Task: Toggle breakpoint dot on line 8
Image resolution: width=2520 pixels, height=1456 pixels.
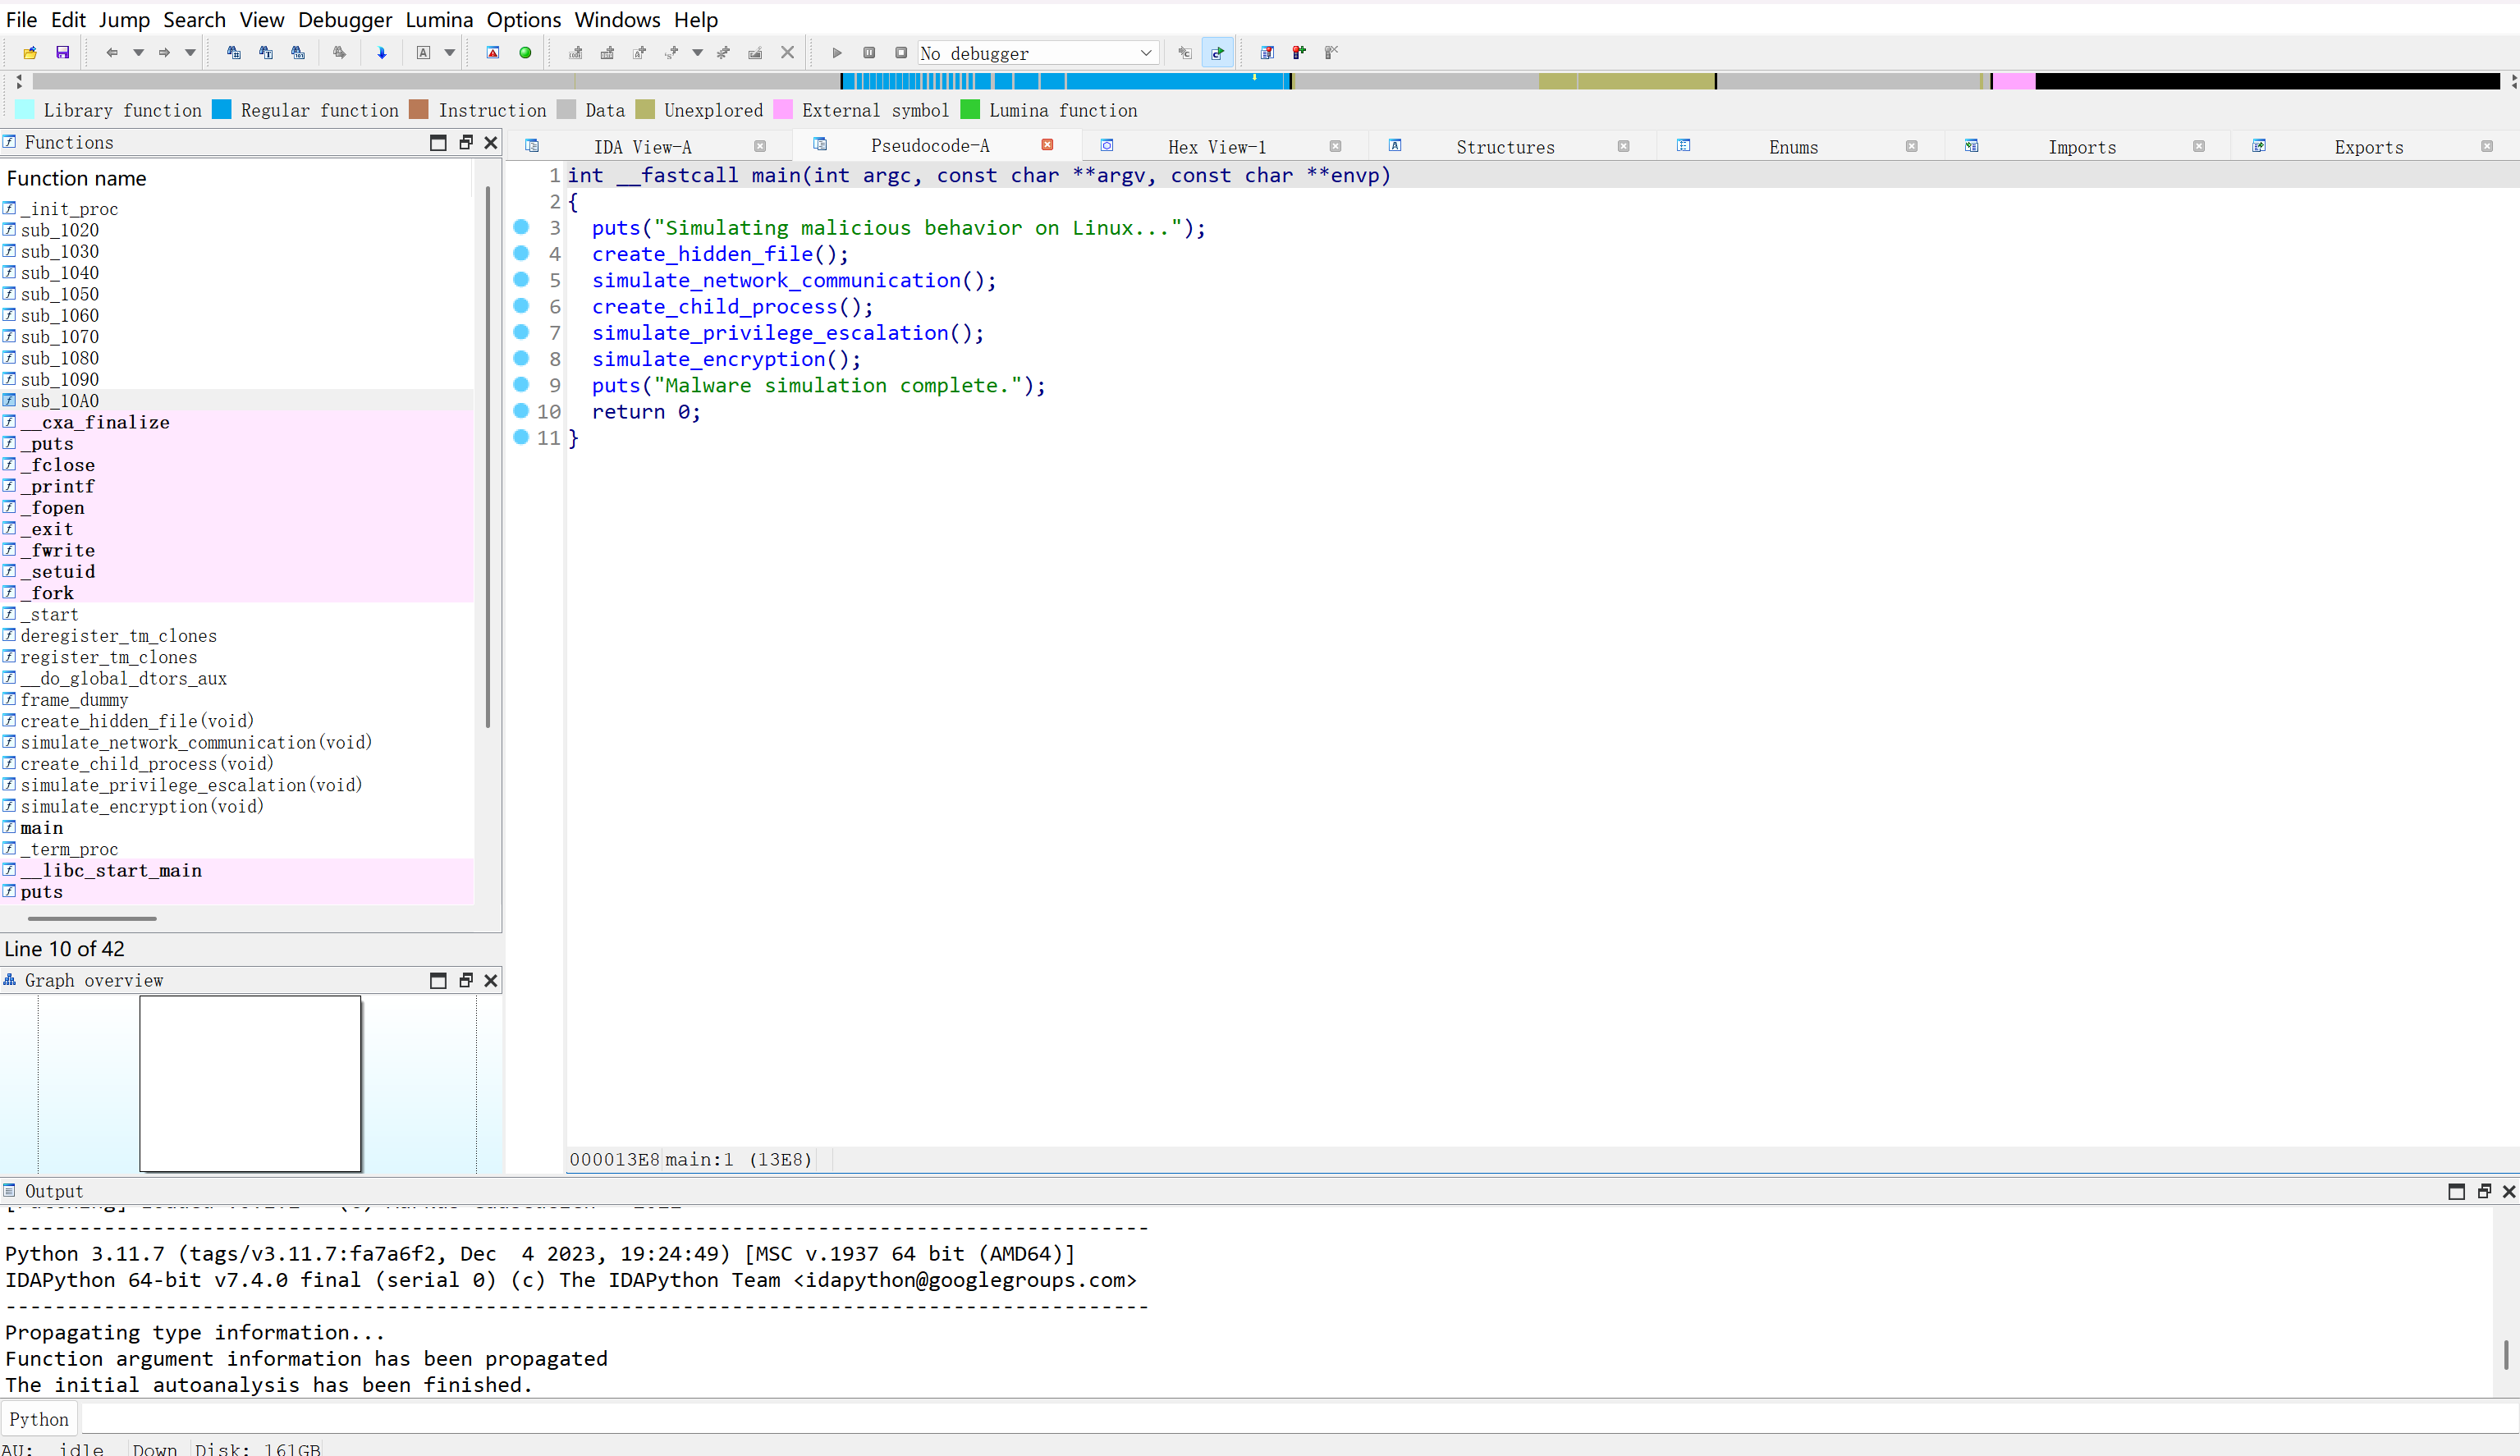Action: point(521,358)
